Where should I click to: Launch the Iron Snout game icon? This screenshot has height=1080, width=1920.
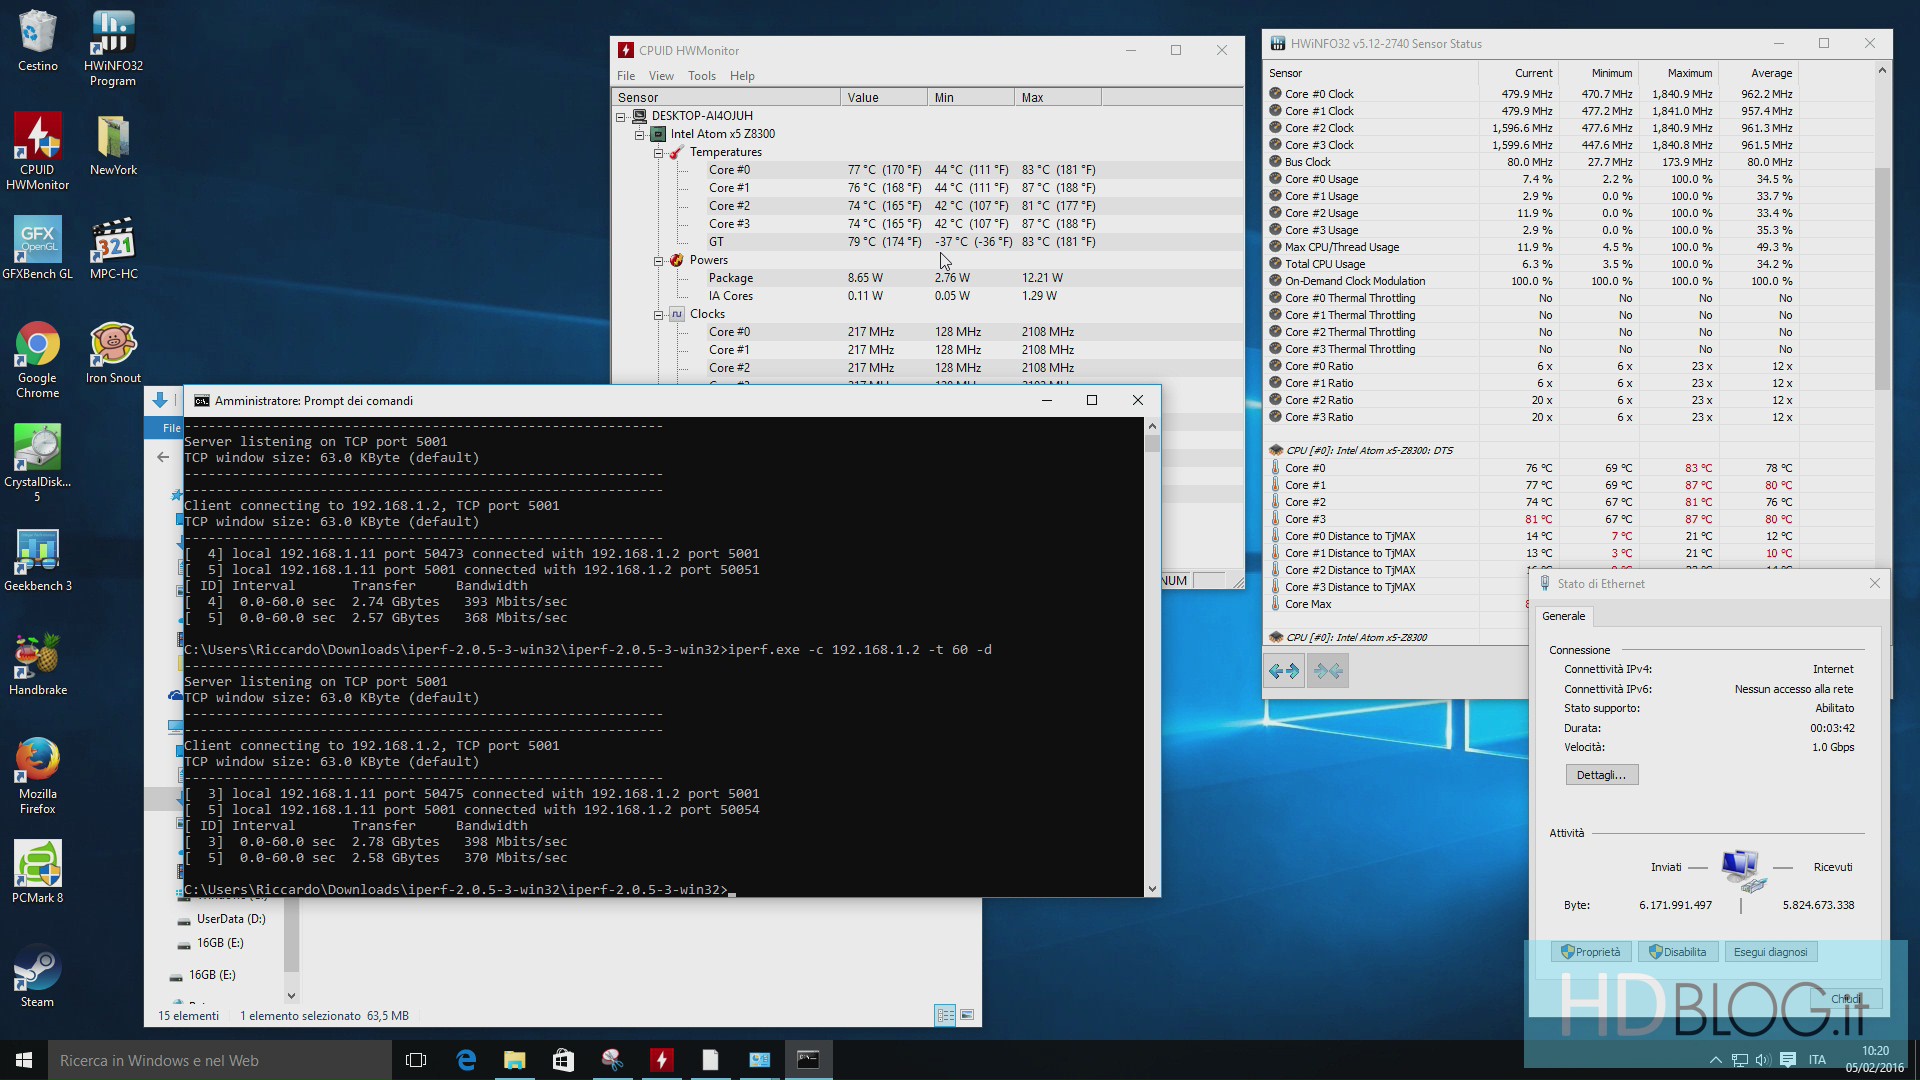[x=113, y=352]
